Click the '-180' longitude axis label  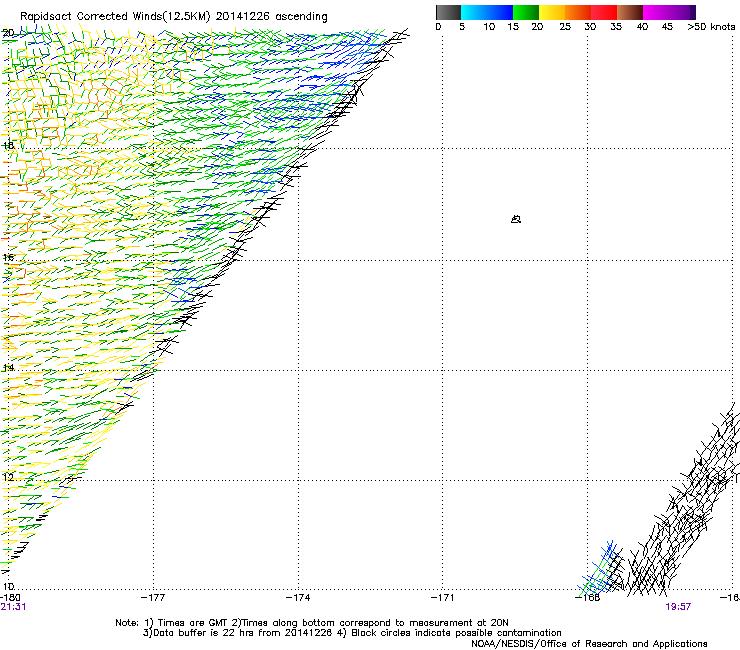10,597
